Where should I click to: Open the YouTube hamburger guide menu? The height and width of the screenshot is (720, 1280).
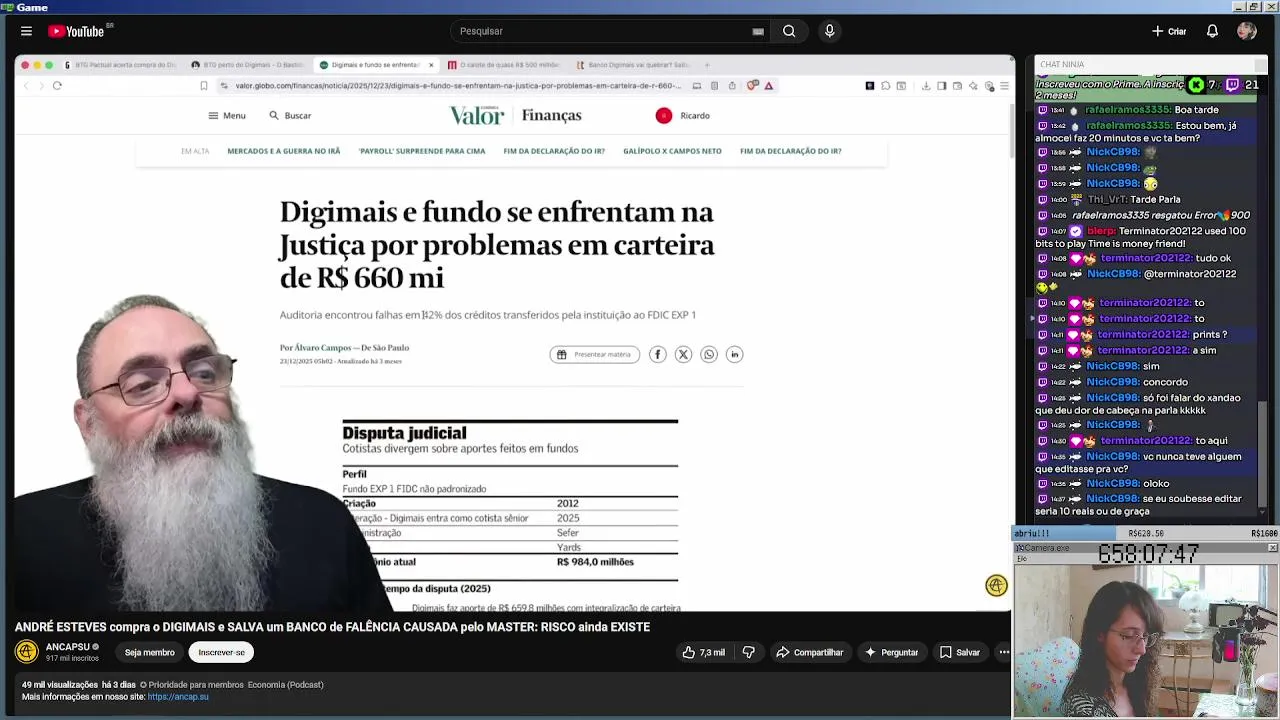click(x=26, y=31)
